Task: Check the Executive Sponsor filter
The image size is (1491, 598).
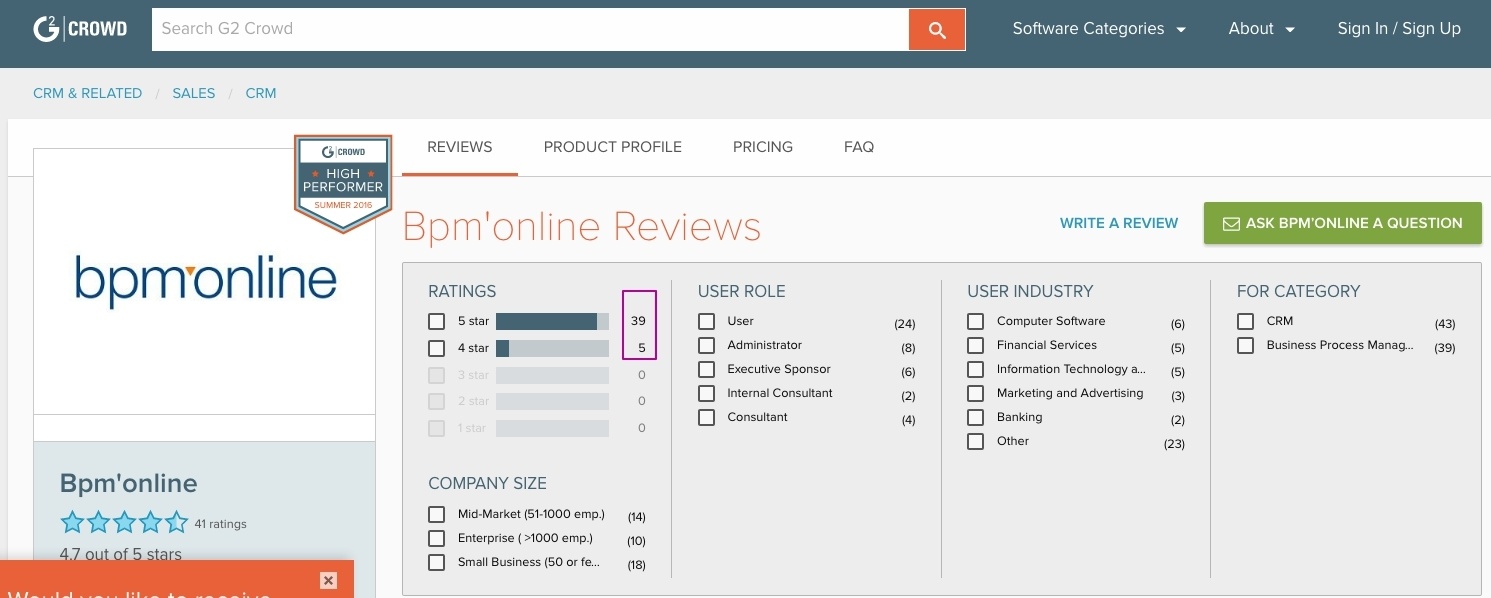Action: click(x=707, y=369)
